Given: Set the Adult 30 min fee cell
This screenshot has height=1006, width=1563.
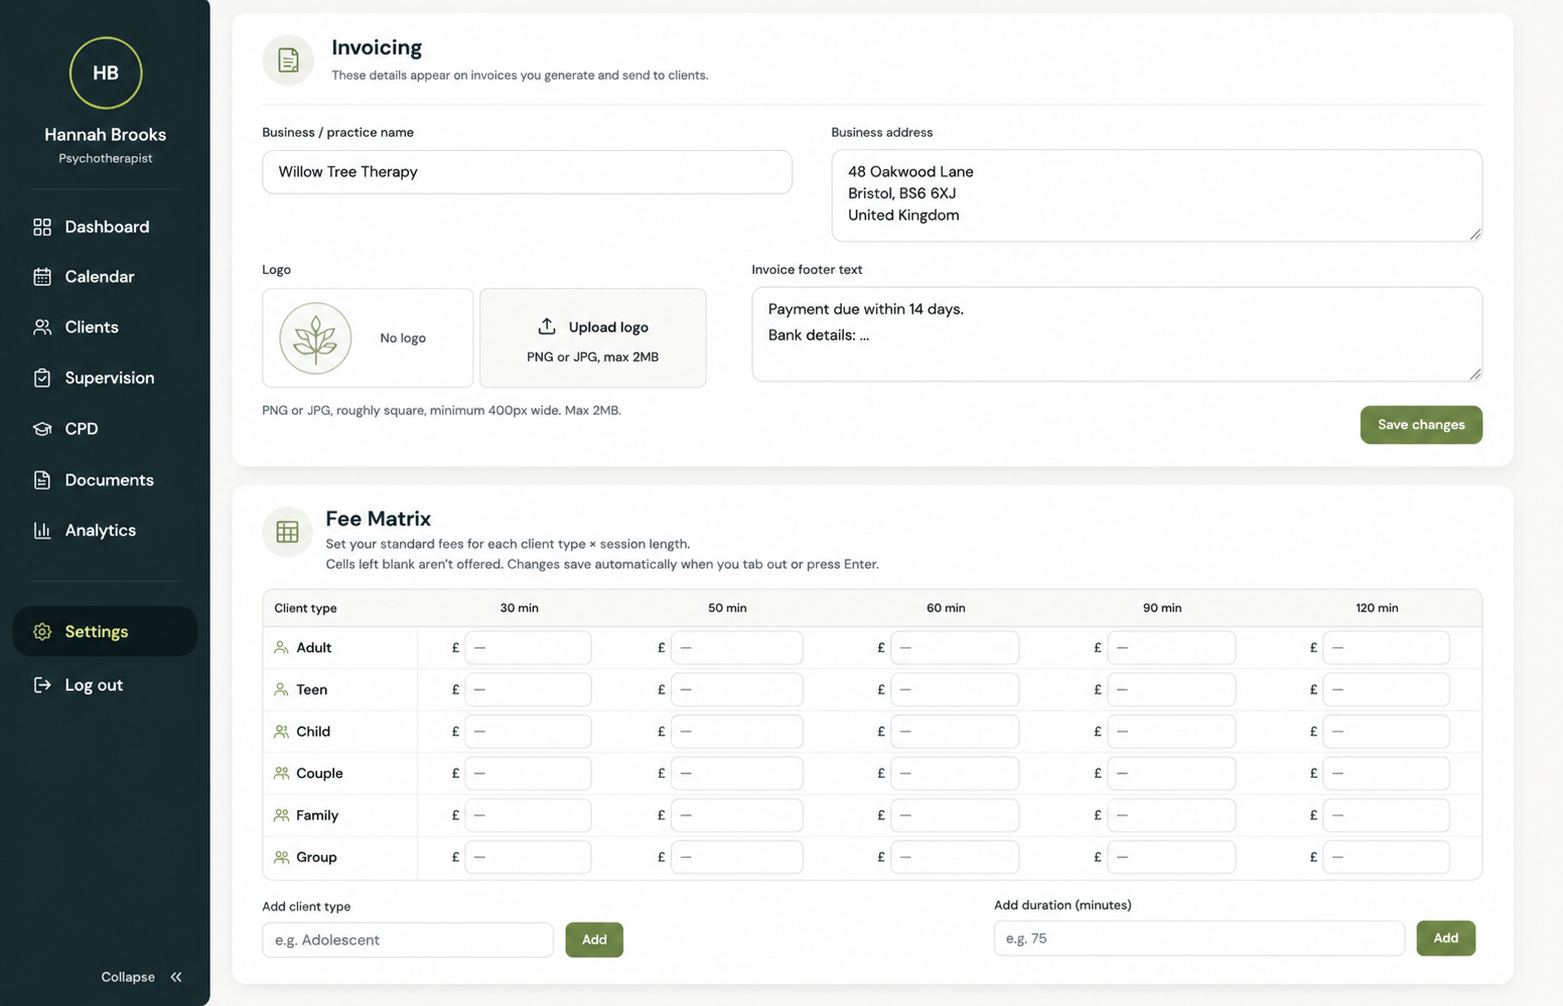Looking at the screenshot, I should pos(528,648).
